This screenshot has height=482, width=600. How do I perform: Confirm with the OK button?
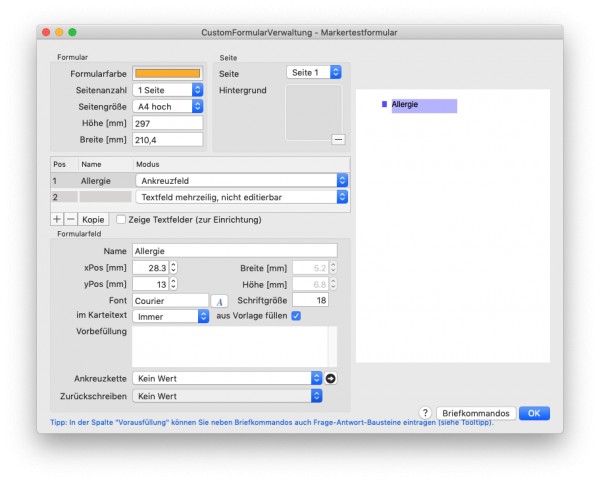(x=534, y=413)
